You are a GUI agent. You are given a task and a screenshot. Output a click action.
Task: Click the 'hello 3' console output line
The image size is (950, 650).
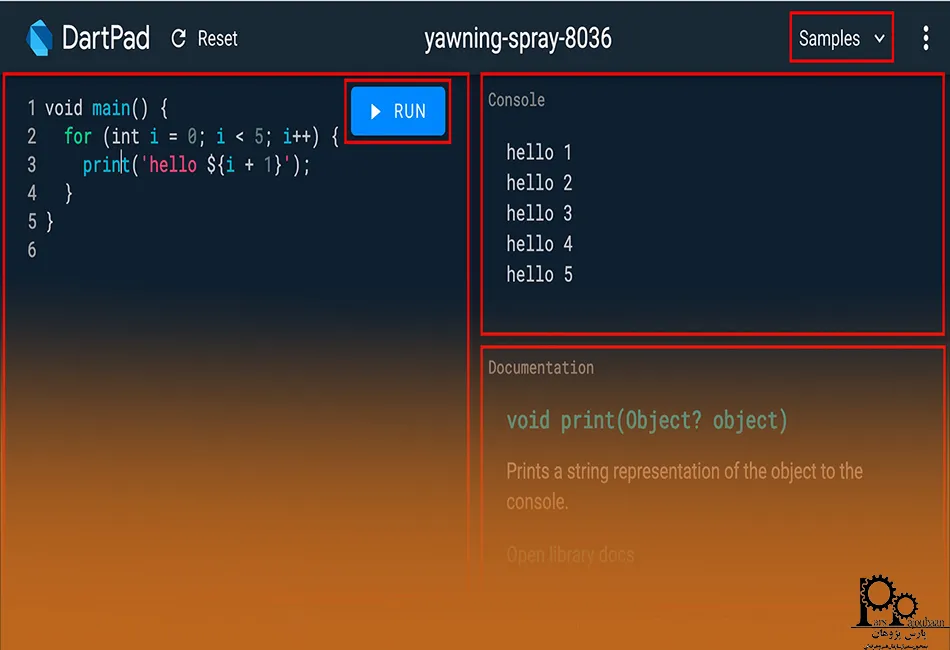539,214
